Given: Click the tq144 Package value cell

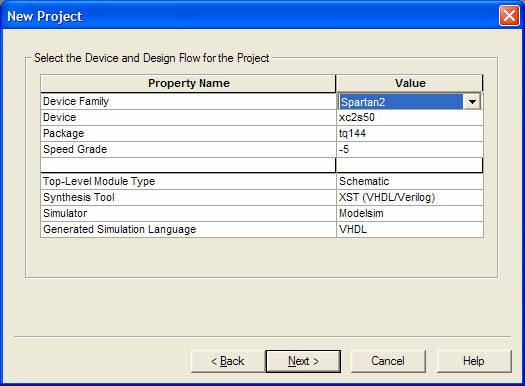Looking at the screenshot, I should pyautogui.click(x=409, y=134).
